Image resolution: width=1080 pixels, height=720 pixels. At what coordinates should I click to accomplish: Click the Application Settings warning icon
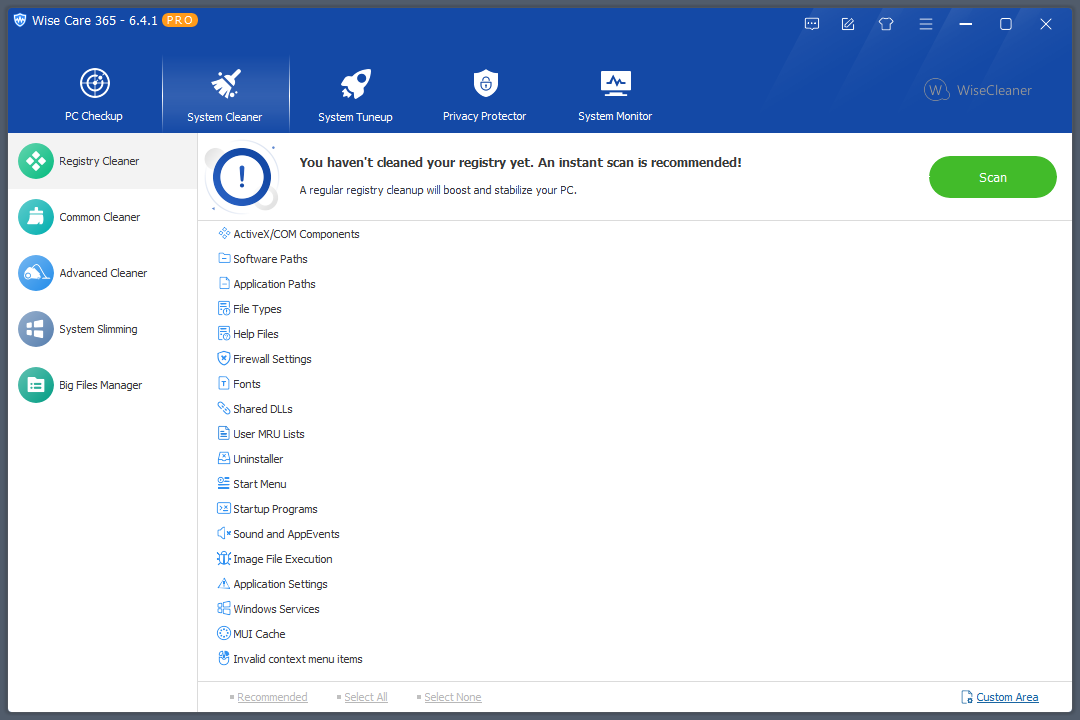224,584
